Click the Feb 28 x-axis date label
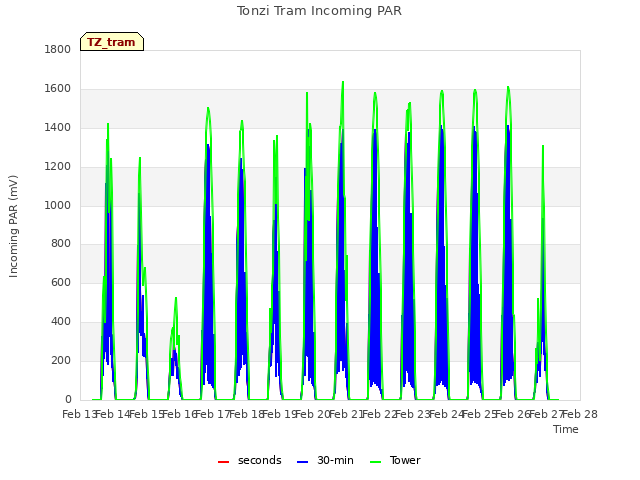 coord(580,414)
